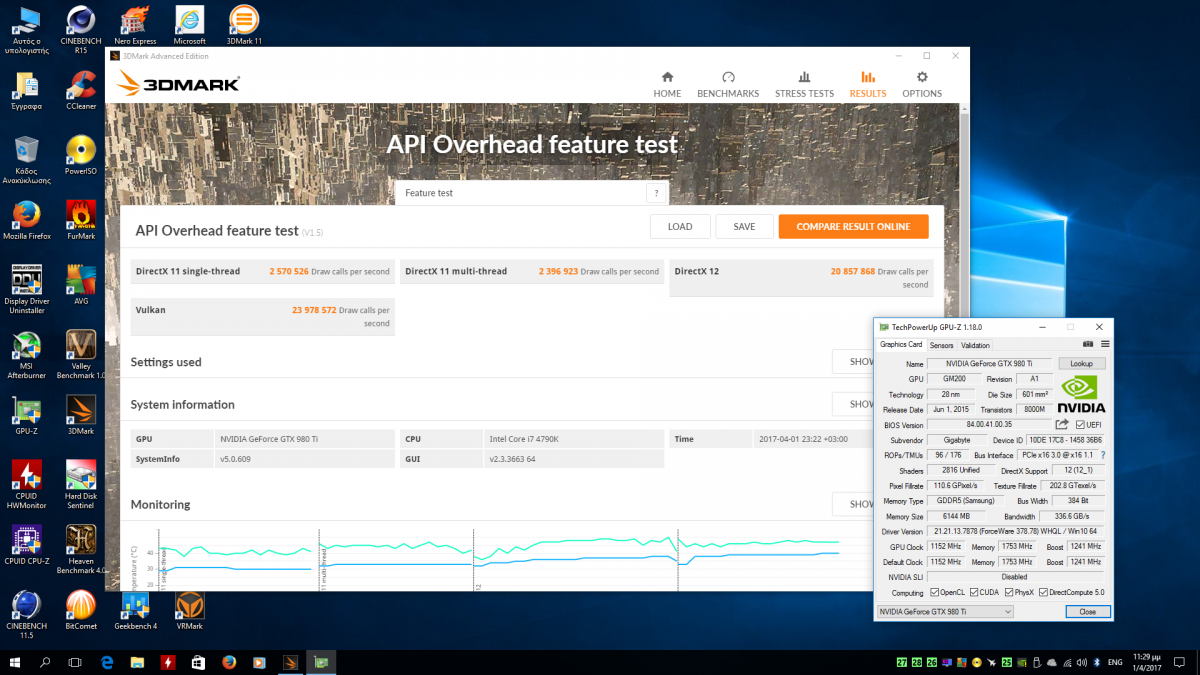This screenshot has height=675, width=1200.
Task: Open 3DMark 11 desktop shortcut
Action: [x=244, y=26]
